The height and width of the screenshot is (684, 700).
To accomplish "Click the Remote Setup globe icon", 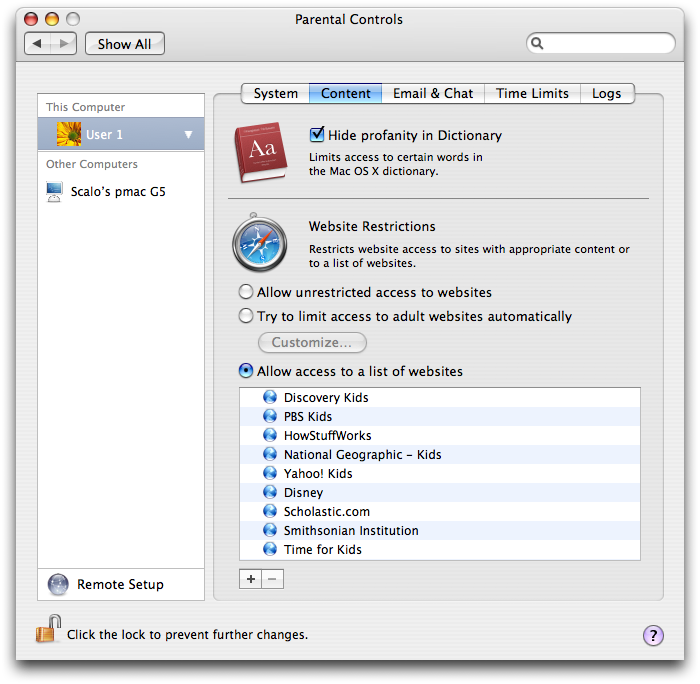I will (58, 584).
